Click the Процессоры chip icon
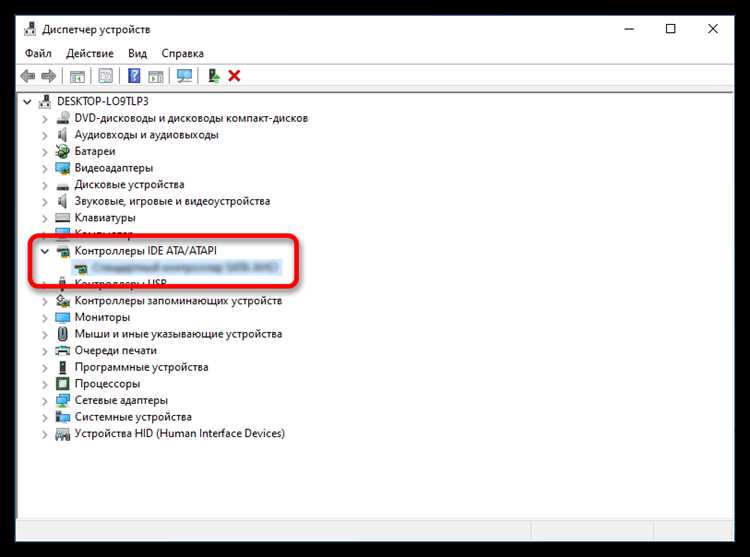 pyautogui.click(x=63, y=383)
